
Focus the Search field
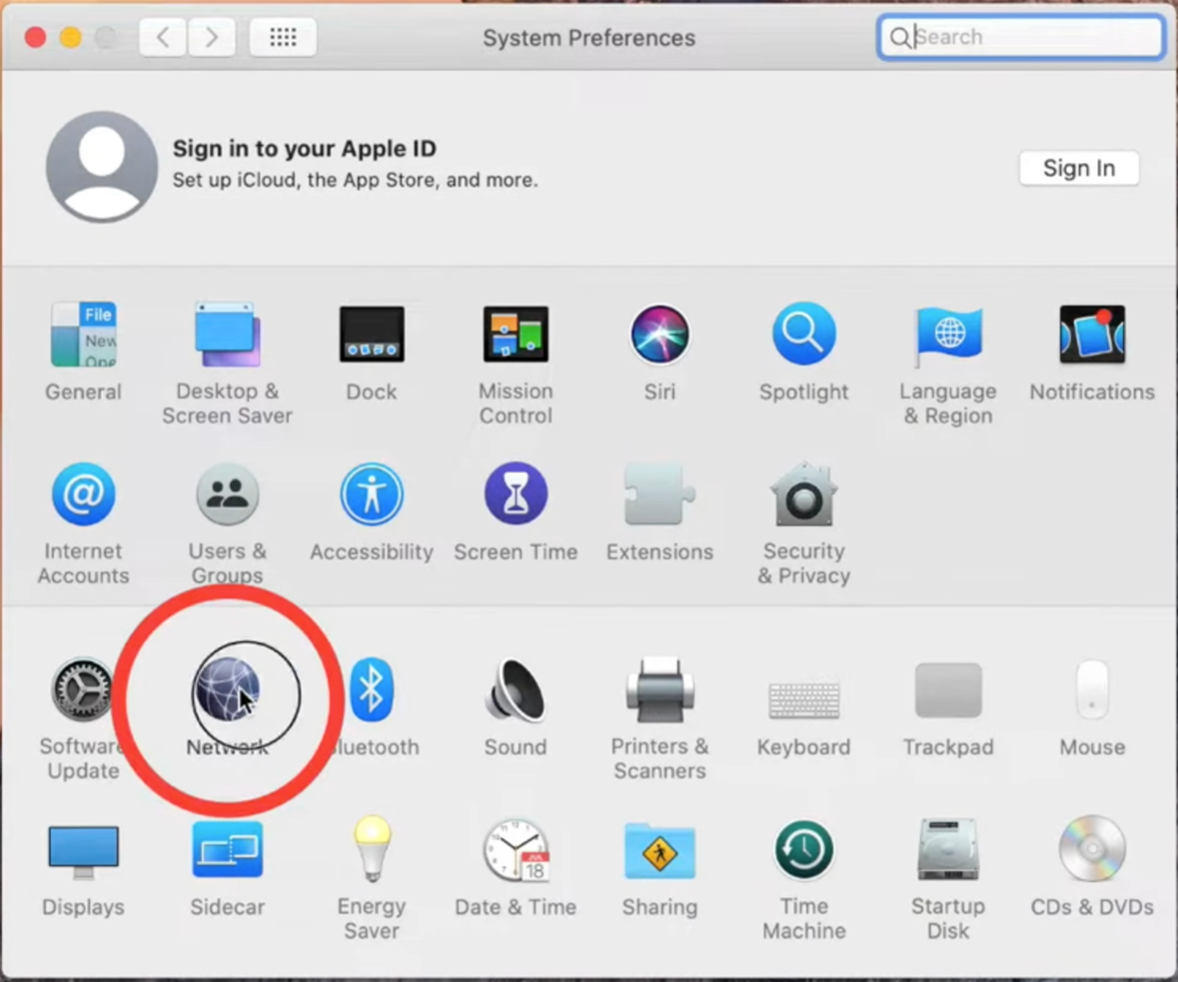[1021, 37]
